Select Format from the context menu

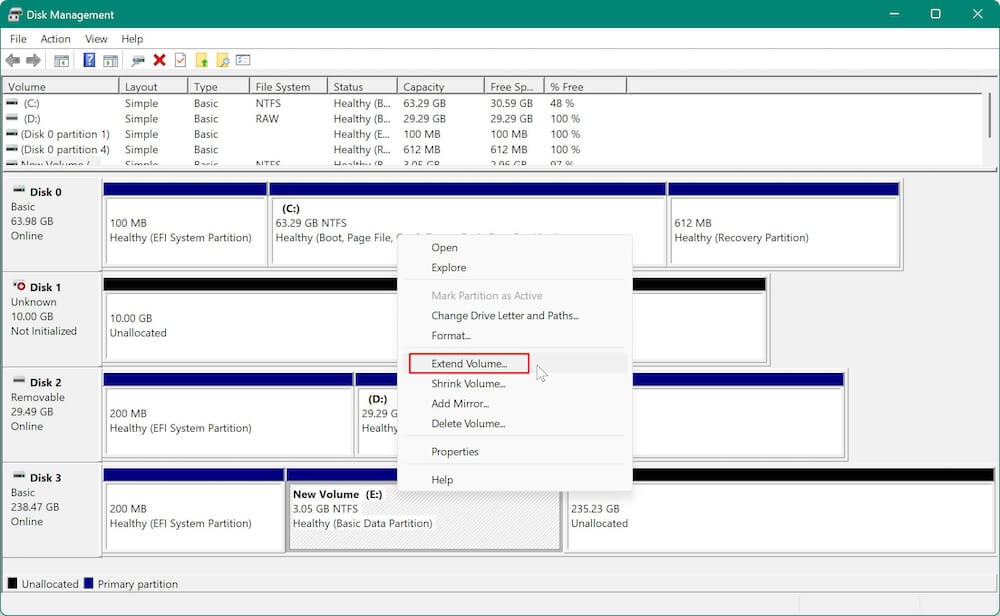coord(450,335)
